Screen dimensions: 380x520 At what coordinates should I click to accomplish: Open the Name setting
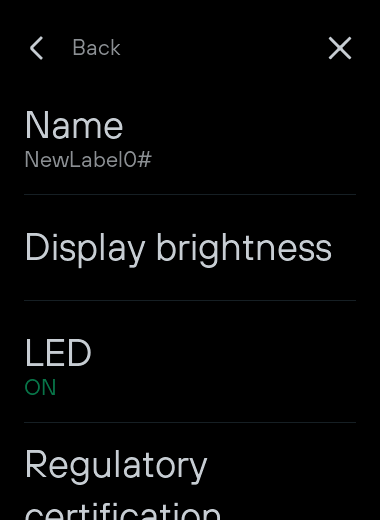pos(190,140)
